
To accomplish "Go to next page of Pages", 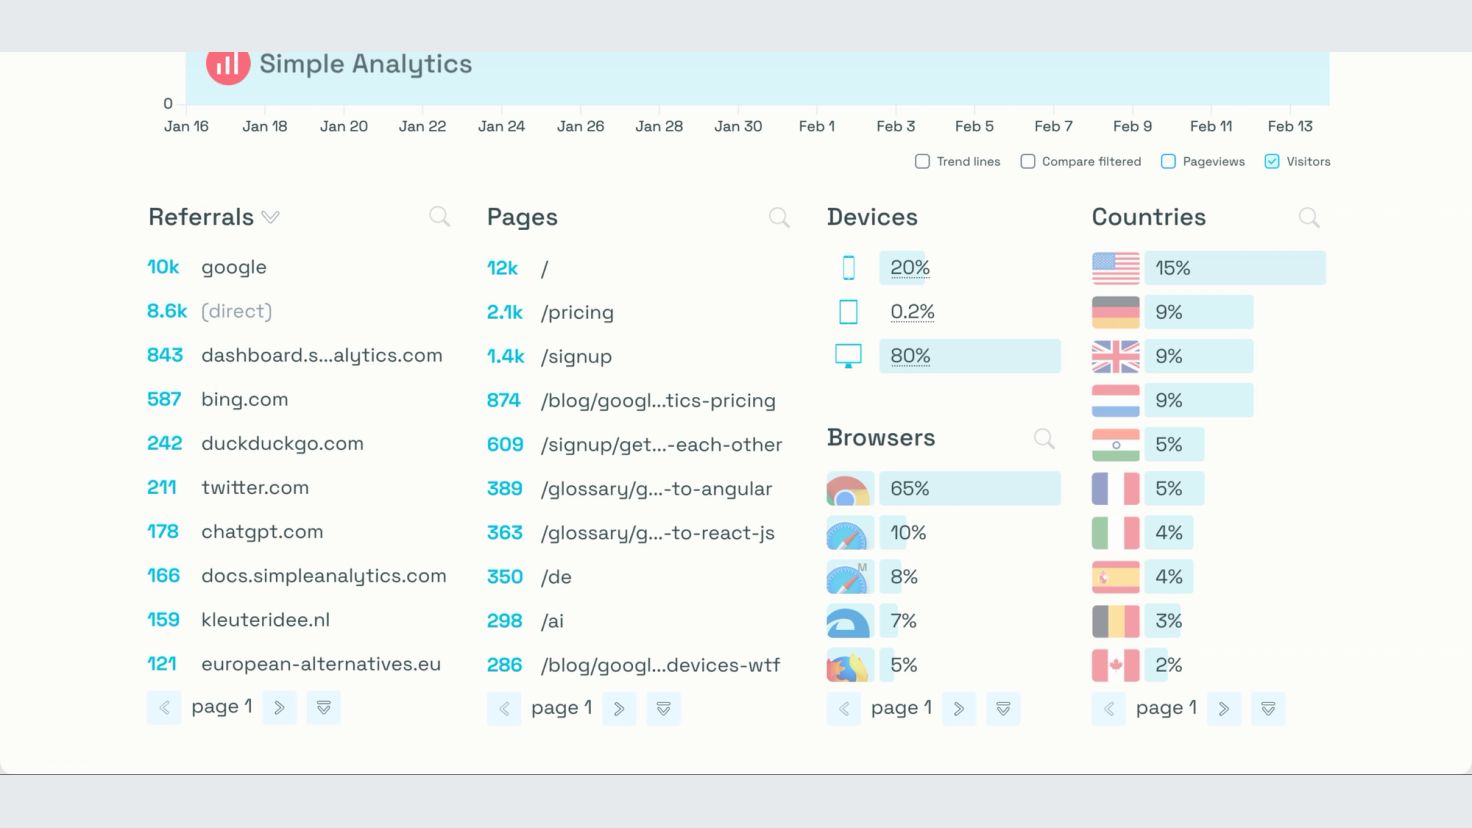I will 619,708.
